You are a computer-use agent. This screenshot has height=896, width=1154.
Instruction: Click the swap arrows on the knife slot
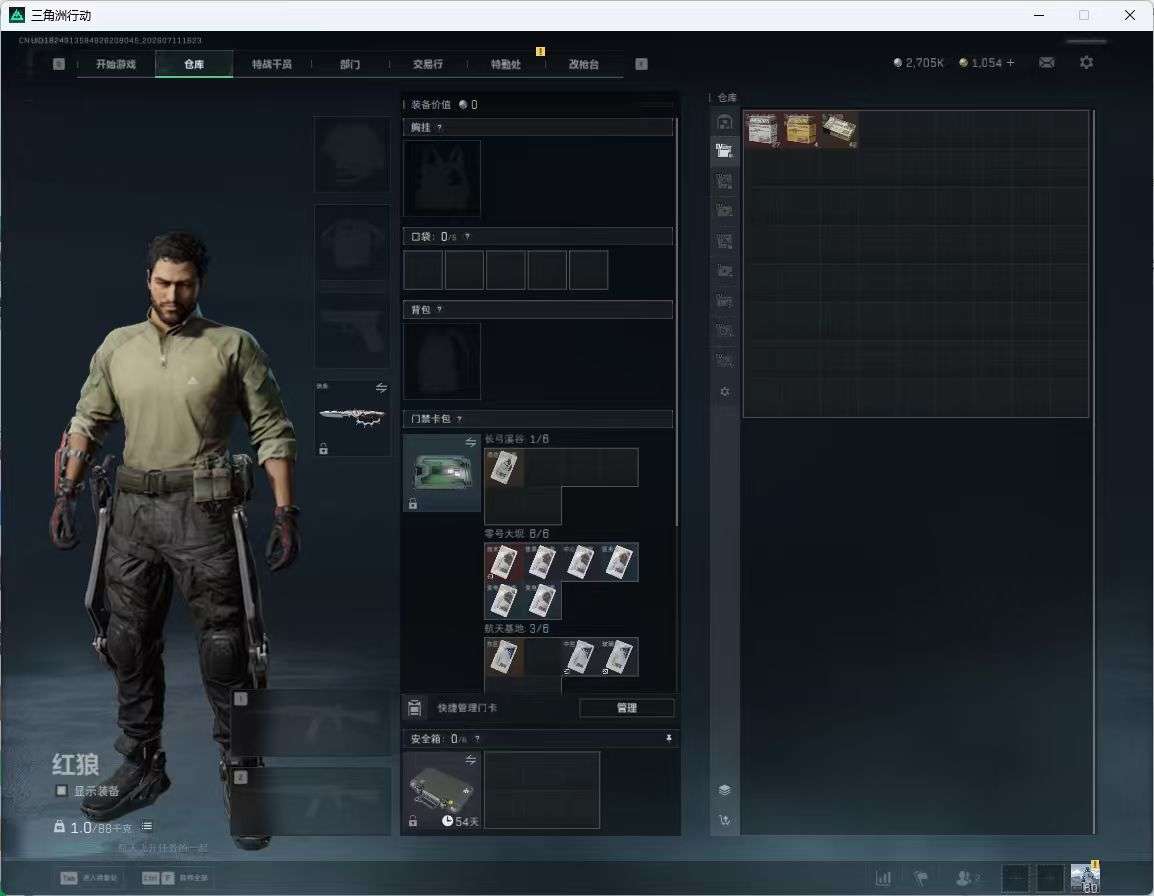[381, 388]
